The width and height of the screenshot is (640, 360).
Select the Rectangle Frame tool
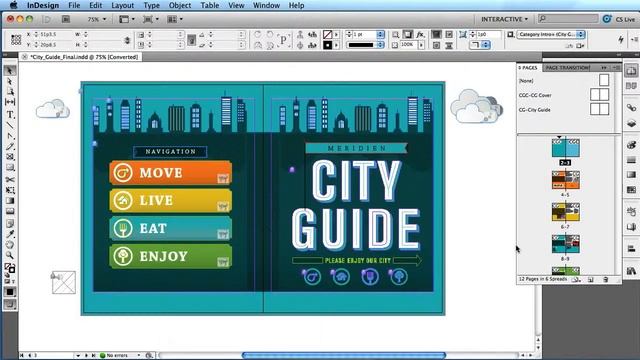10,157
